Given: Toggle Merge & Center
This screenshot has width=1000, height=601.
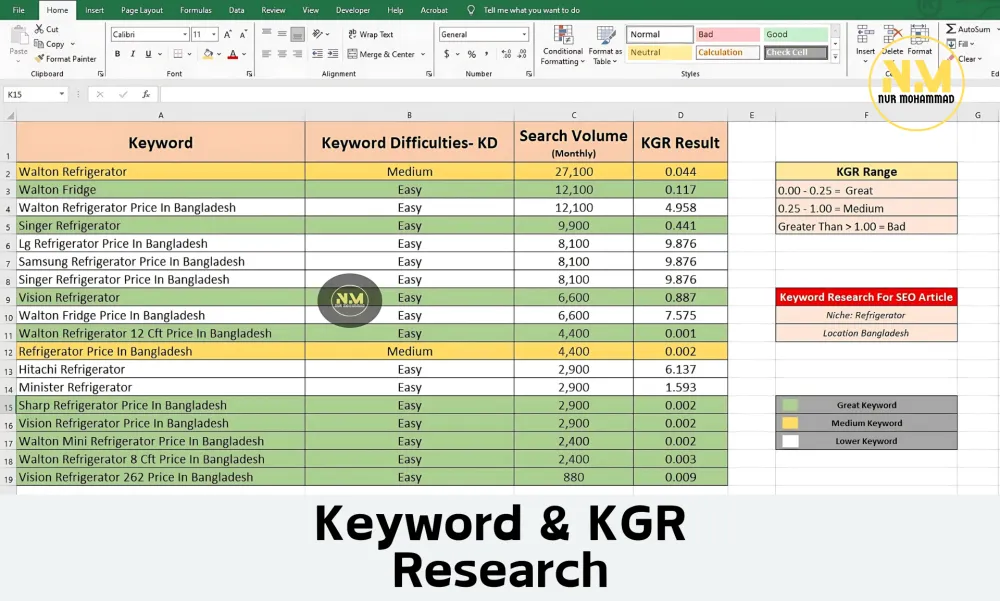Looking at the screenshot, I should 381,54.
